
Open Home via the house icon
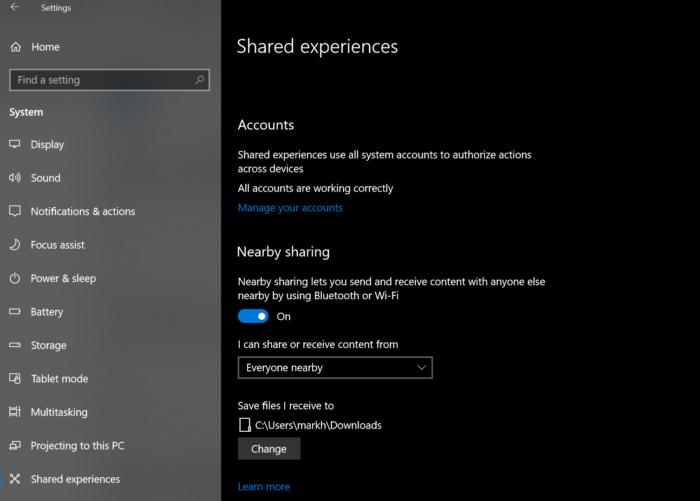pos(16,47)
